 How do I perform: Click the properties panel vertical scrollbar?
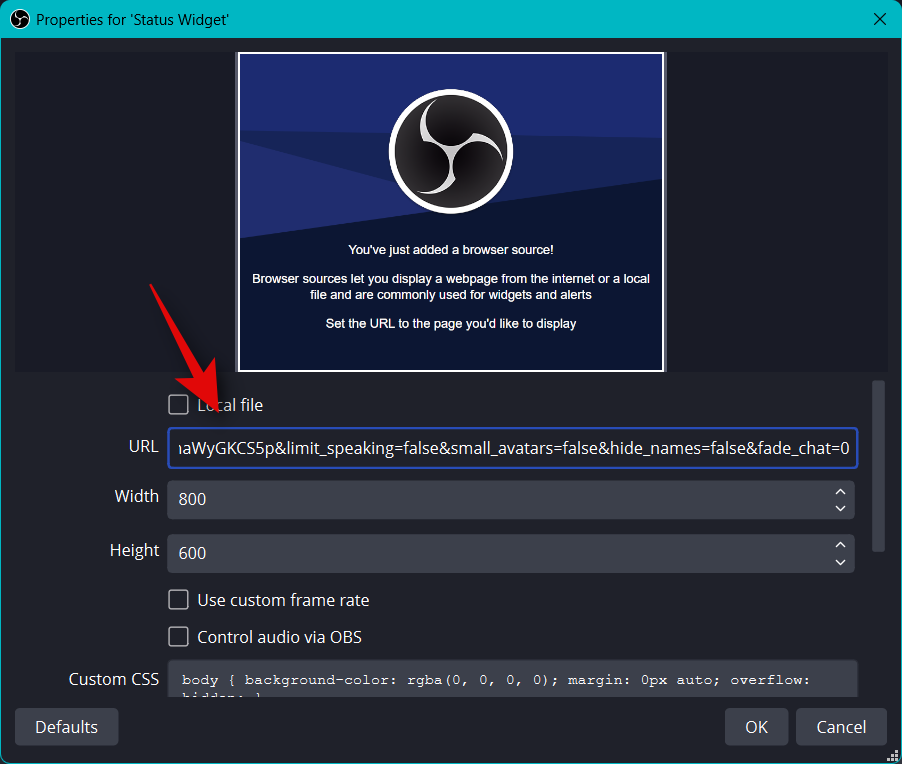(878, 466)
